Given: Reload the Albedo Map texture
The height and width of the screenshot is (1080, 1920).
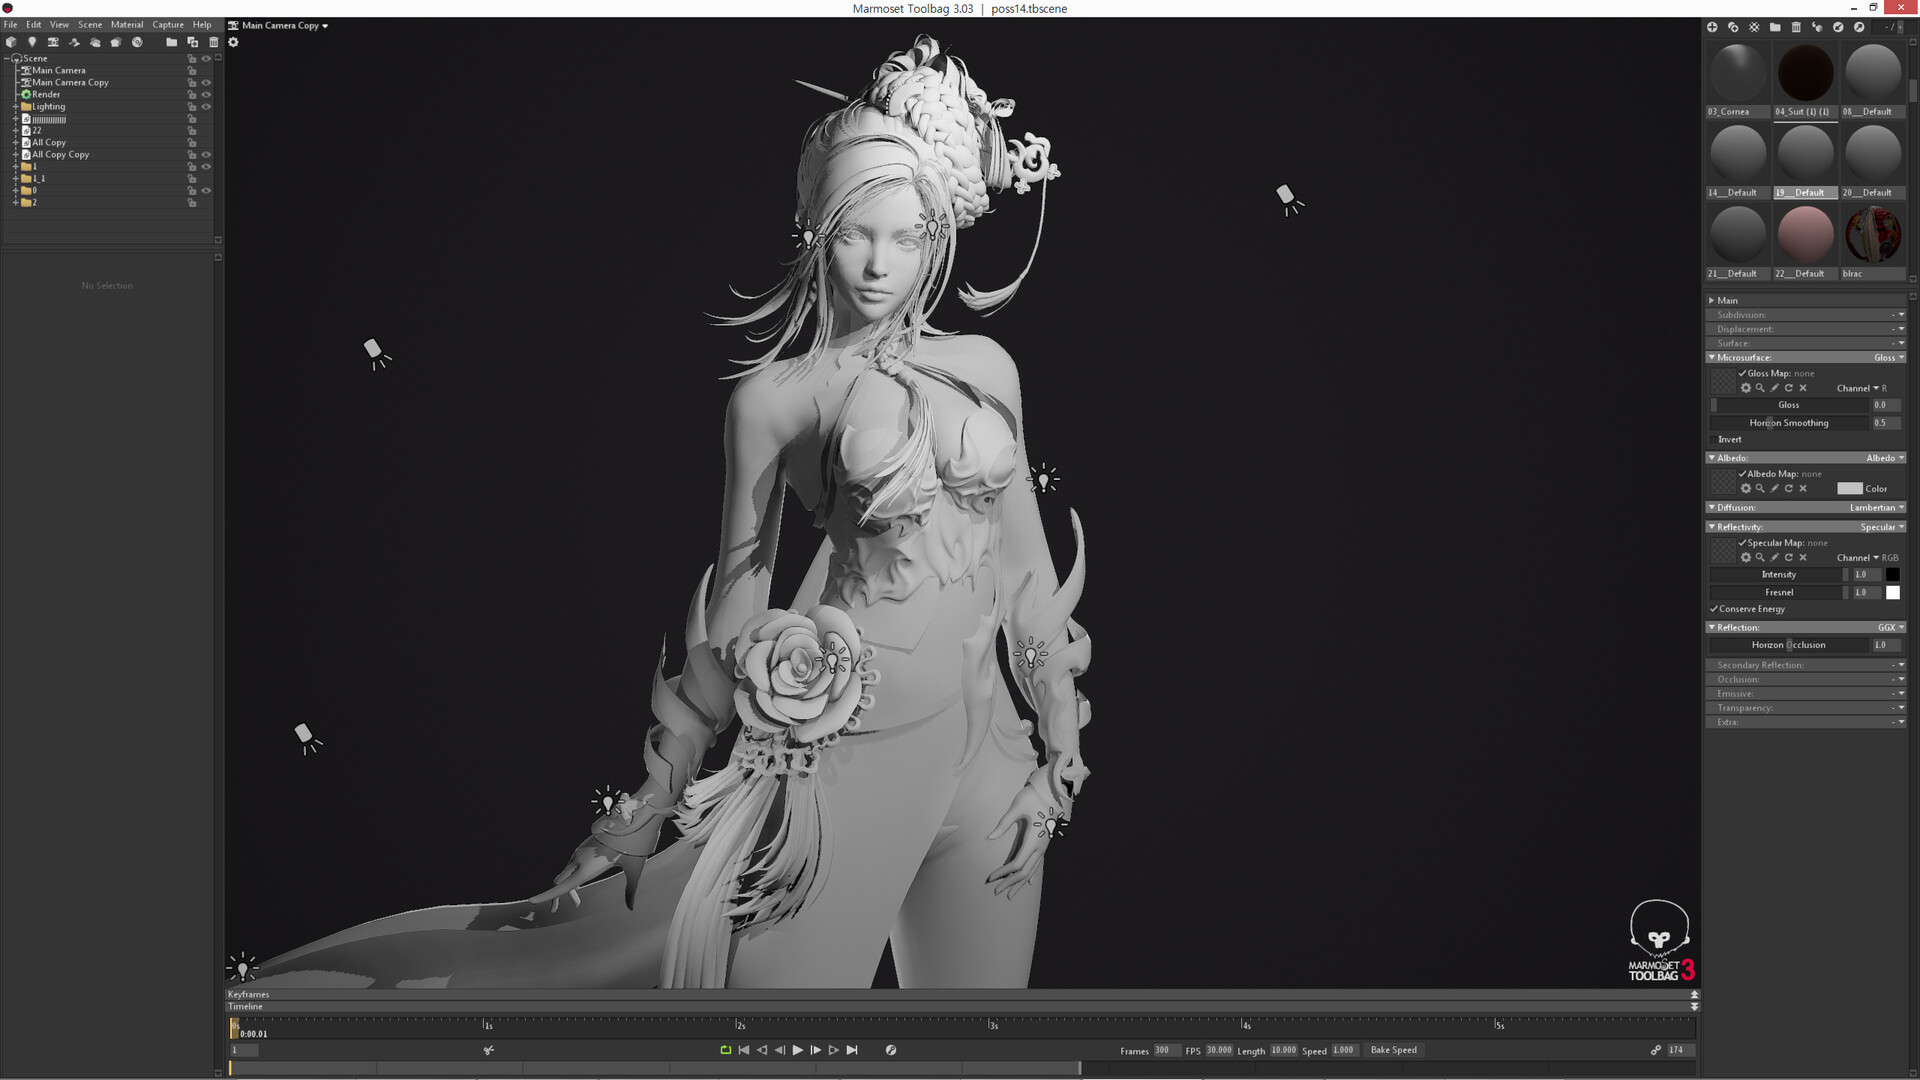Looking at the screenshot, I should pyautogui.click(x=1789, y=488).
